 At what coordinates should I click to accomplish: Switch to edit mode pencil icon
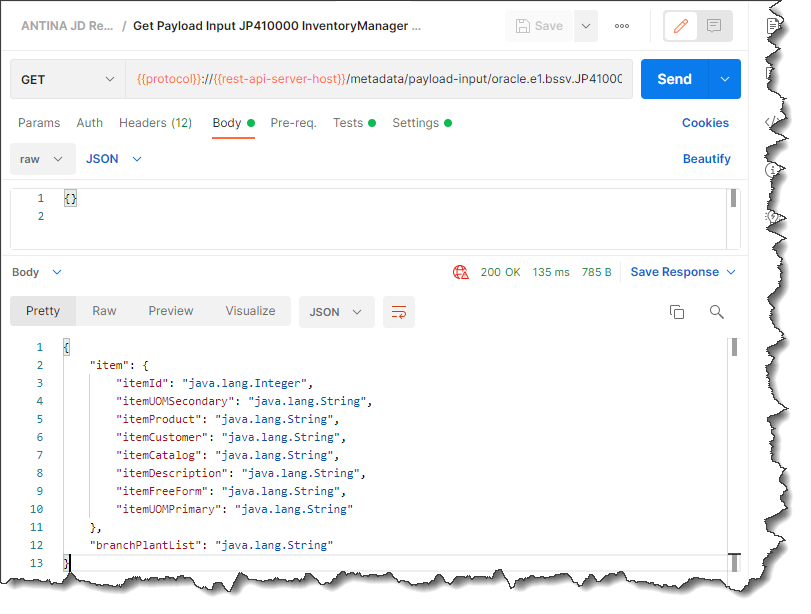(681, 26)
